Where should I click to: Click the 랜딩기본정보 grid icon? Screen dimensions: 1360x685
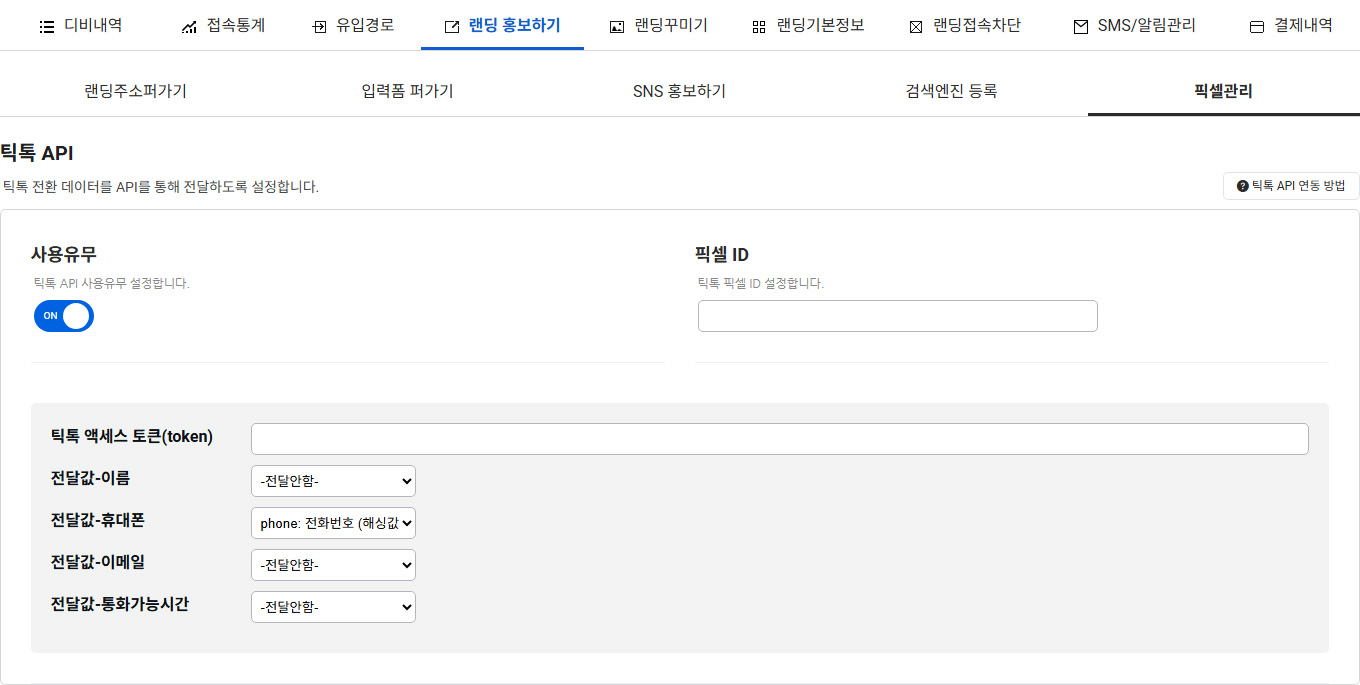[759, 27]
